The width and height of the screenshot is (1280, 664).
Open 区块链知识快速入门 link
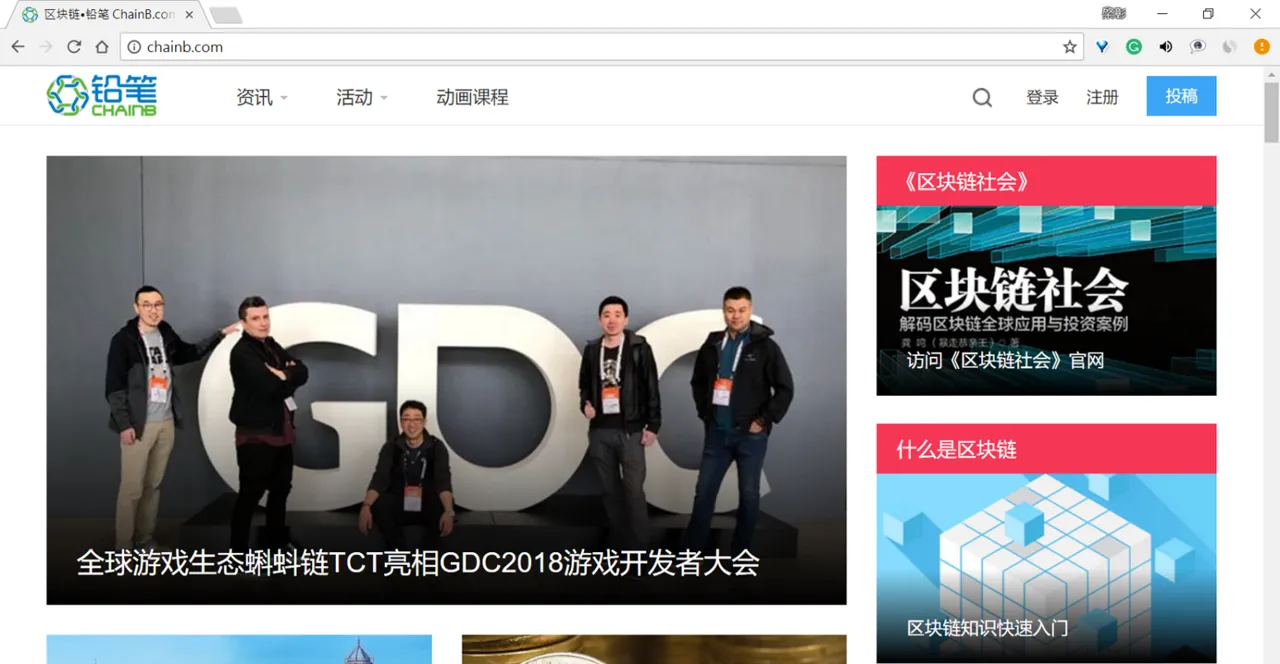987,628
